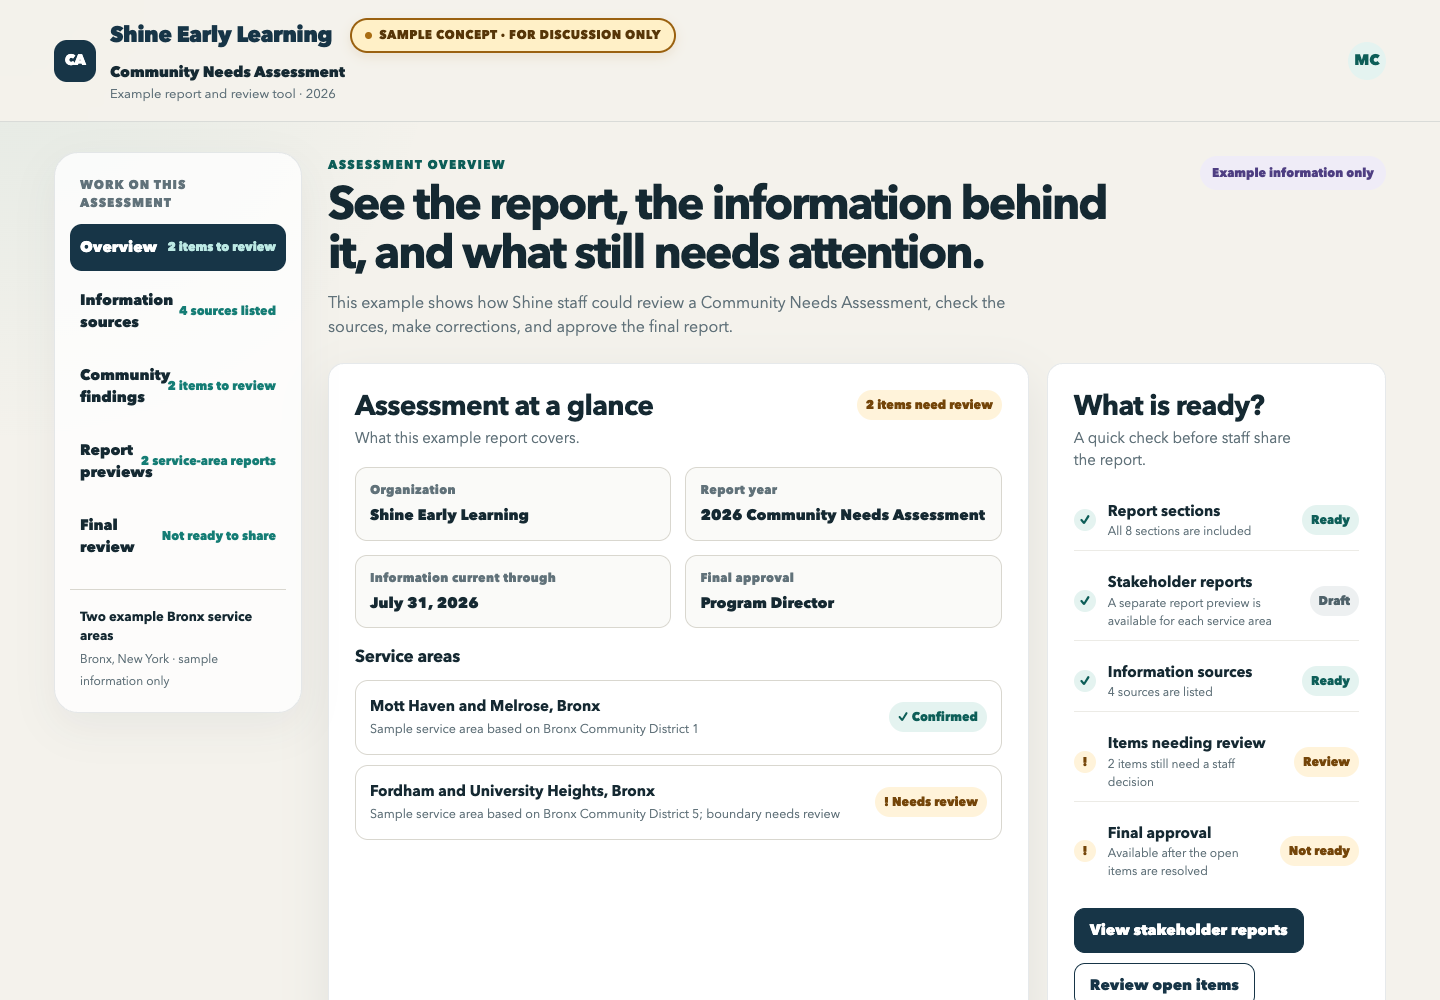Click 'July 31, 2026' information date card
The height and width of the screenshot is (1000, 1440).
click(x=513, y=592)
